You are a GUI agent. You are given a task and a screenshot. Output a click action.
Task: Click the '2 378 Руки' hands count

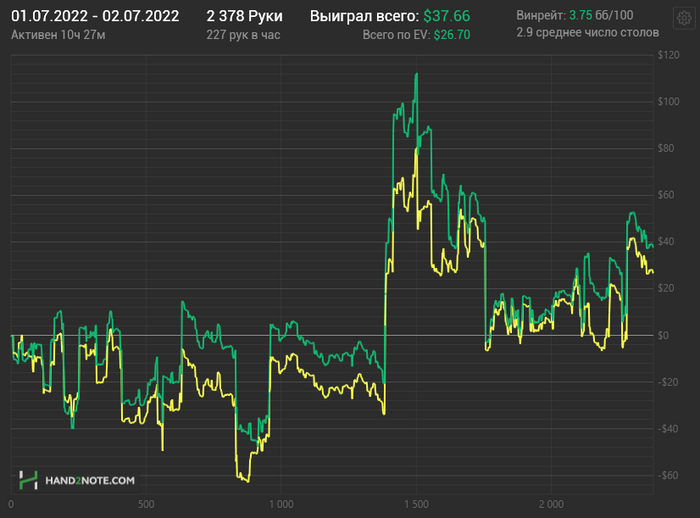245,17
